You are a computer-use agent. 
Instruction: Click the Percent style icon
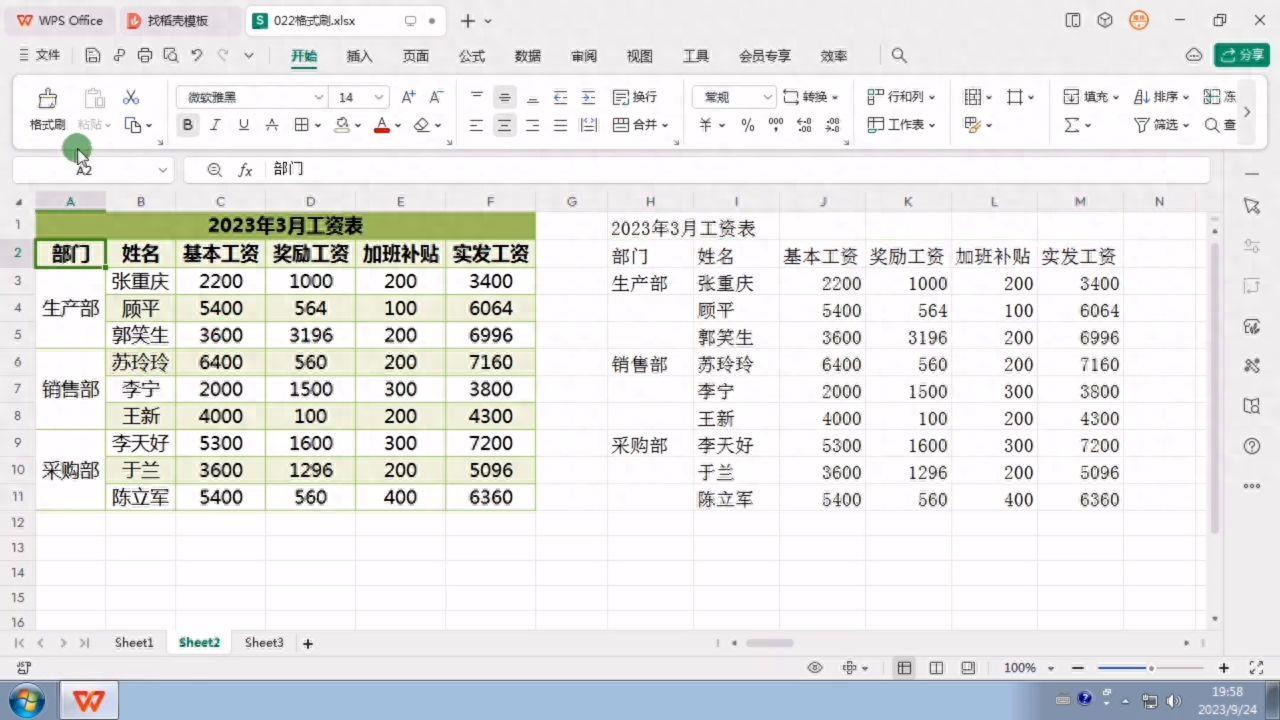(748, 125)
